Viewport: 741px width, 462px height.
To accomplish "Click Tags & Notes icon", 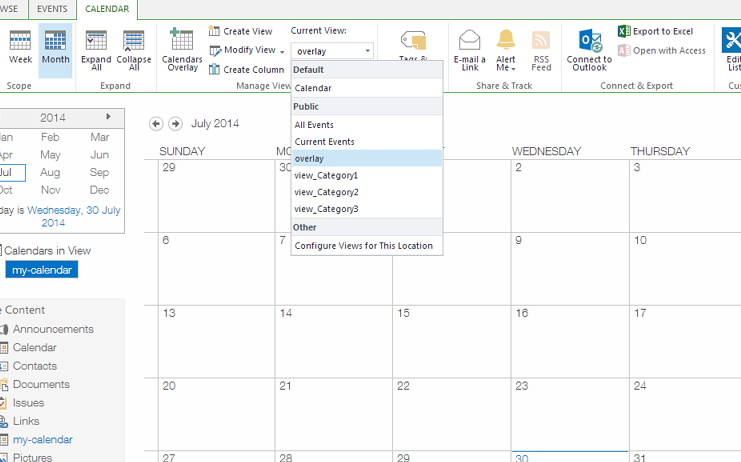I will [x=413, y=43].
